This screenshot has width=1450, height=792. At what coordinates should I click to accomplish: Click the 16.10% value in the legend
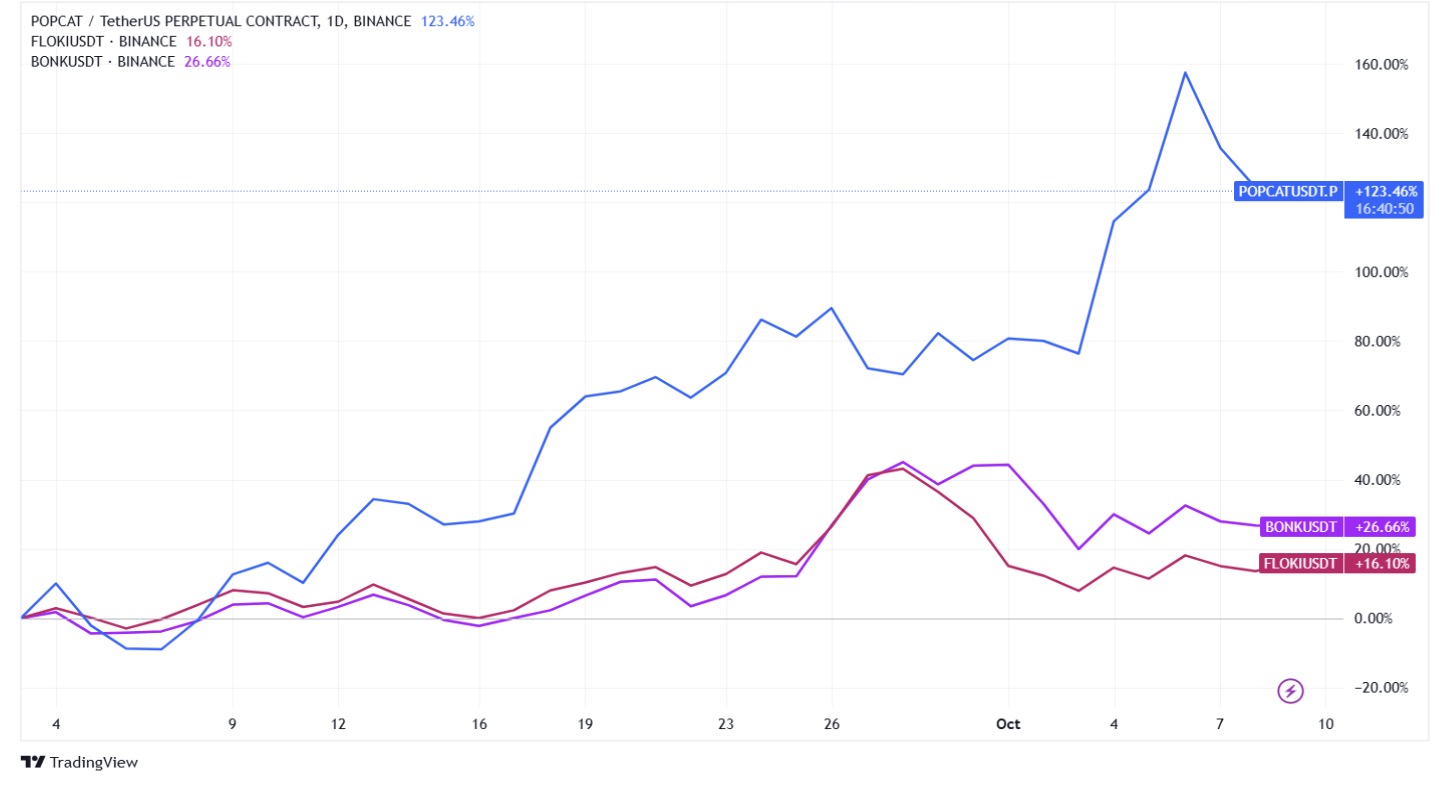209,41
